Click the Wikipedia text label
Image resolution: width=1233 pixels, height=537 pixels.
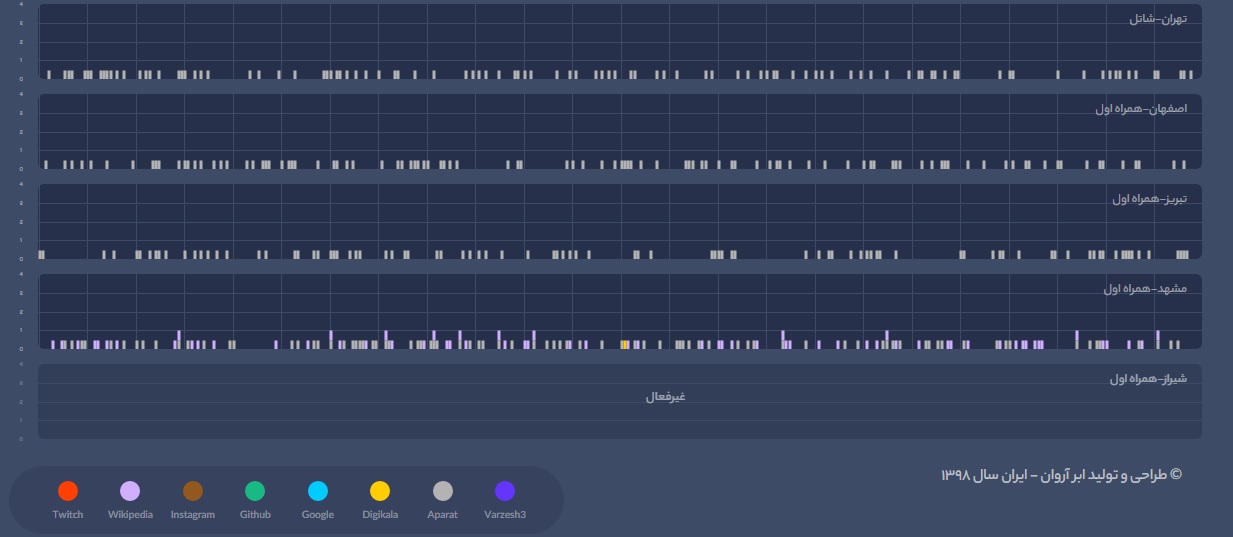point(130,515)
